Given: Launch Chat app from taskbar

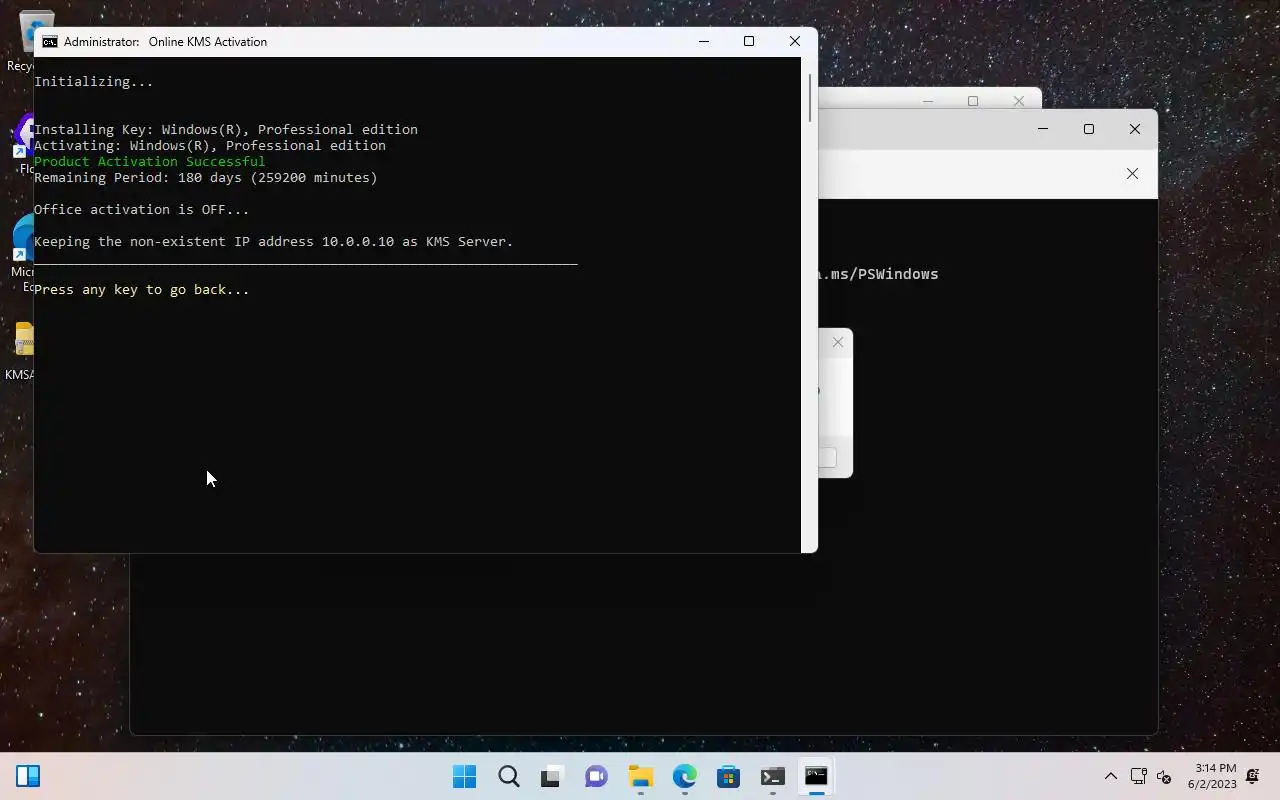Looking at the screenshot, I should (x=597, y=776).
